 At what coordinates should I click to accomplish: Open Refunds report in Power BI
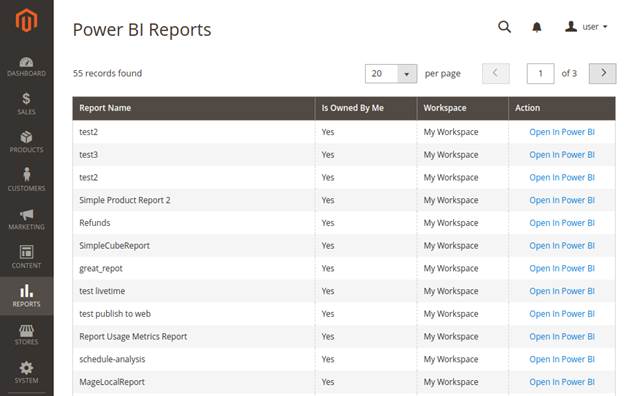pos(562,223)
